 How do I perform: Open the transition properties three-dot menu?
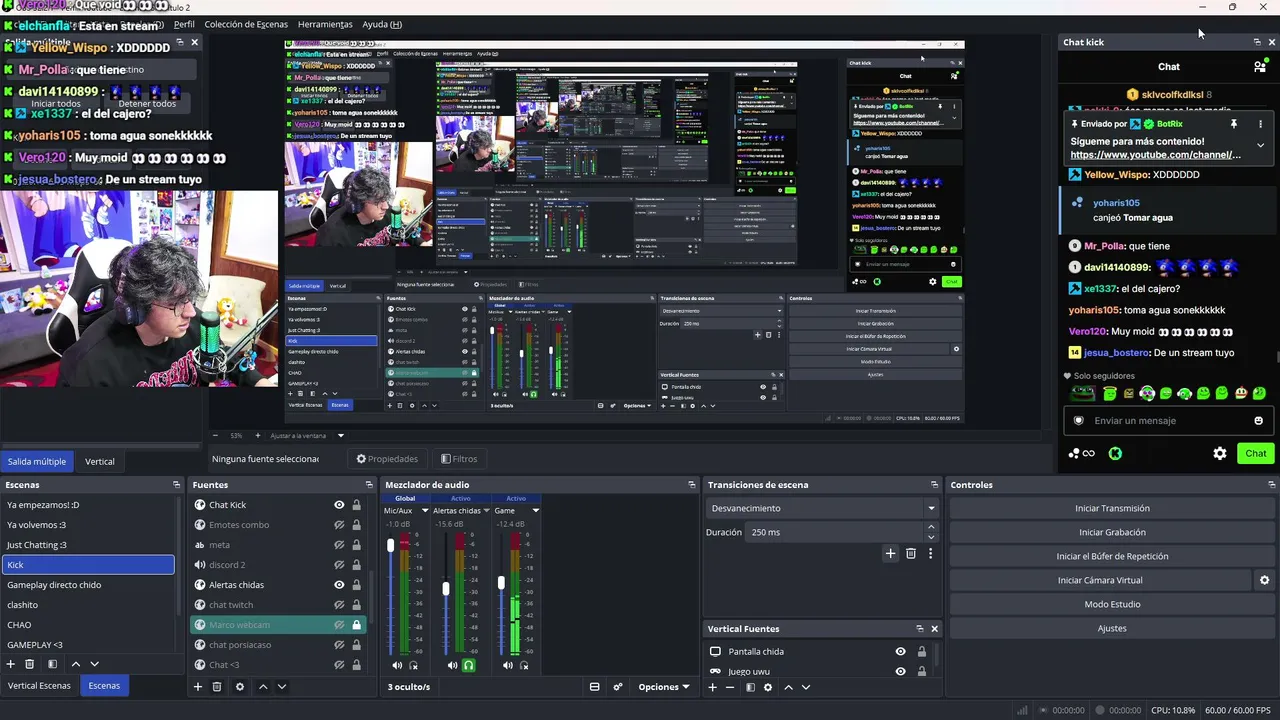(x=930, y=553)
